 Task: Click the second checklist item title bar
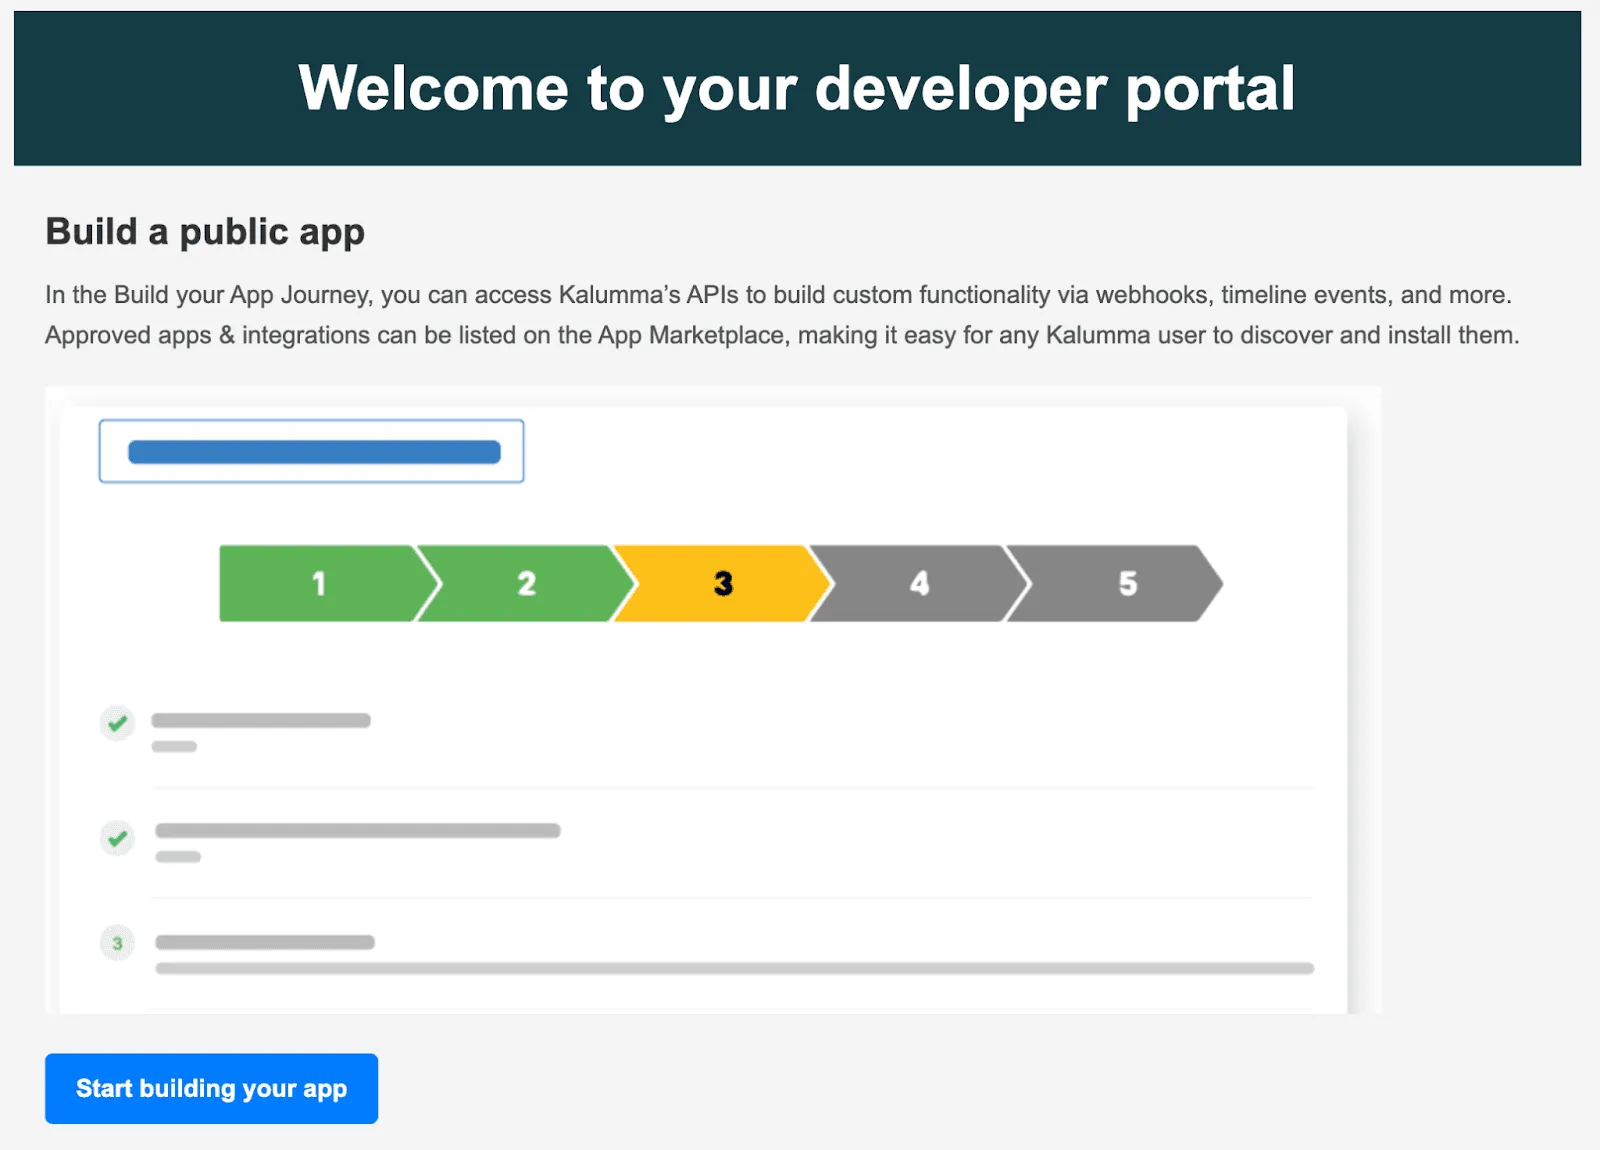[357, 830]
